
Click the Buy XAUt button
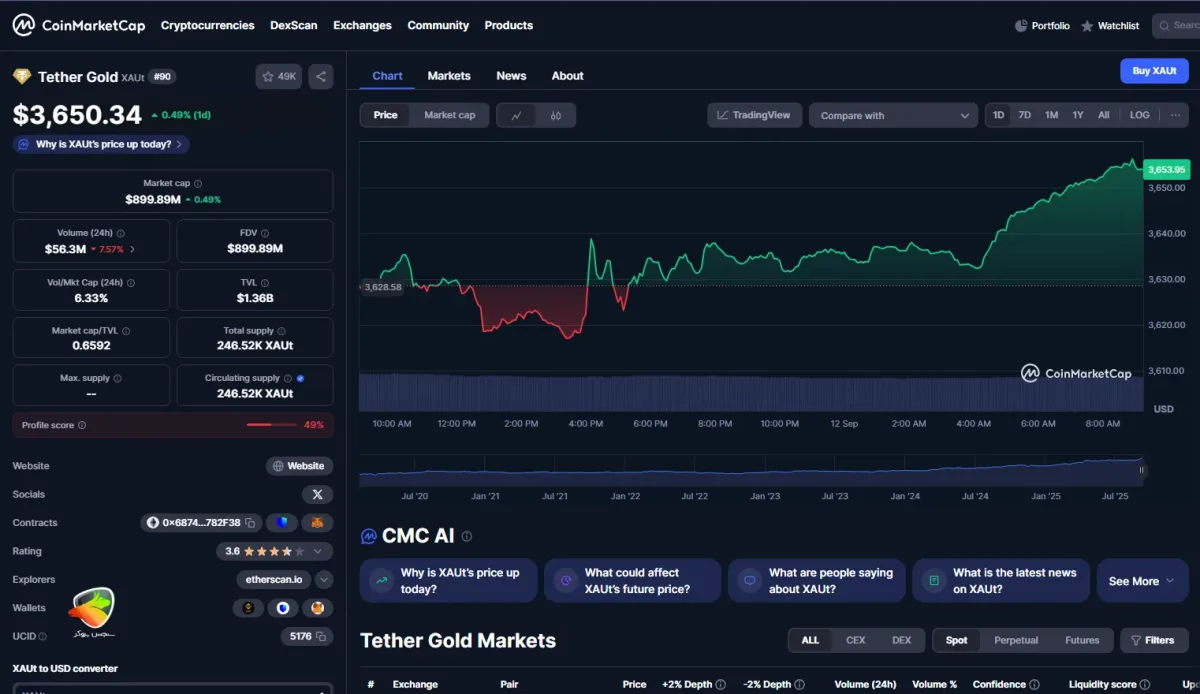(x=1154, y=71)
